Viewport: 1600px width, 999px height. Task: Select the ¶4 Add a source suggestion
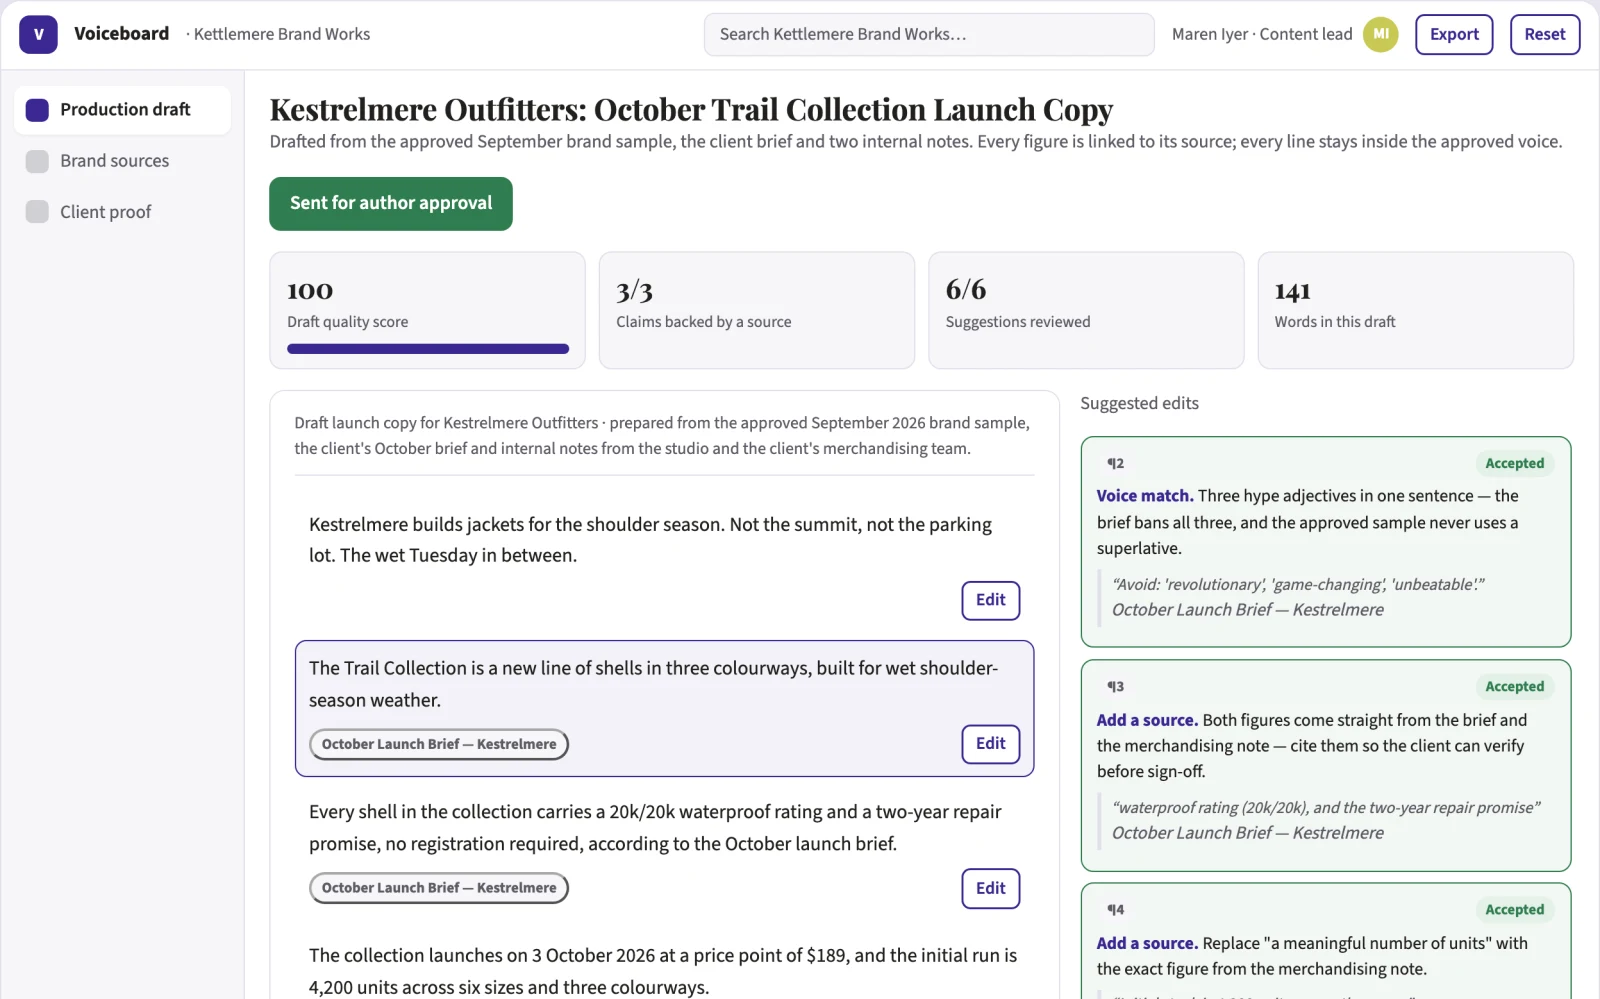coord(1326,941)
